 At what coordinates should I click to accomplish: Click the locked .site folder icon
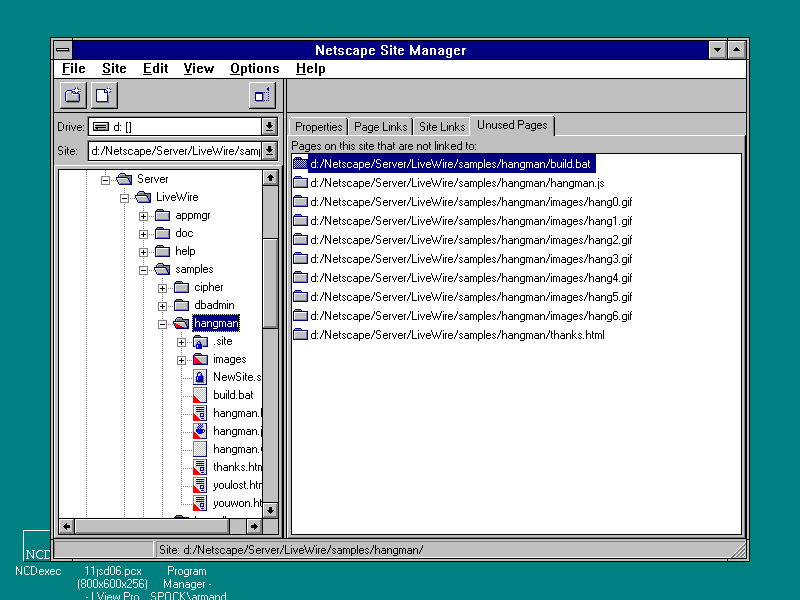pos(199,341)
